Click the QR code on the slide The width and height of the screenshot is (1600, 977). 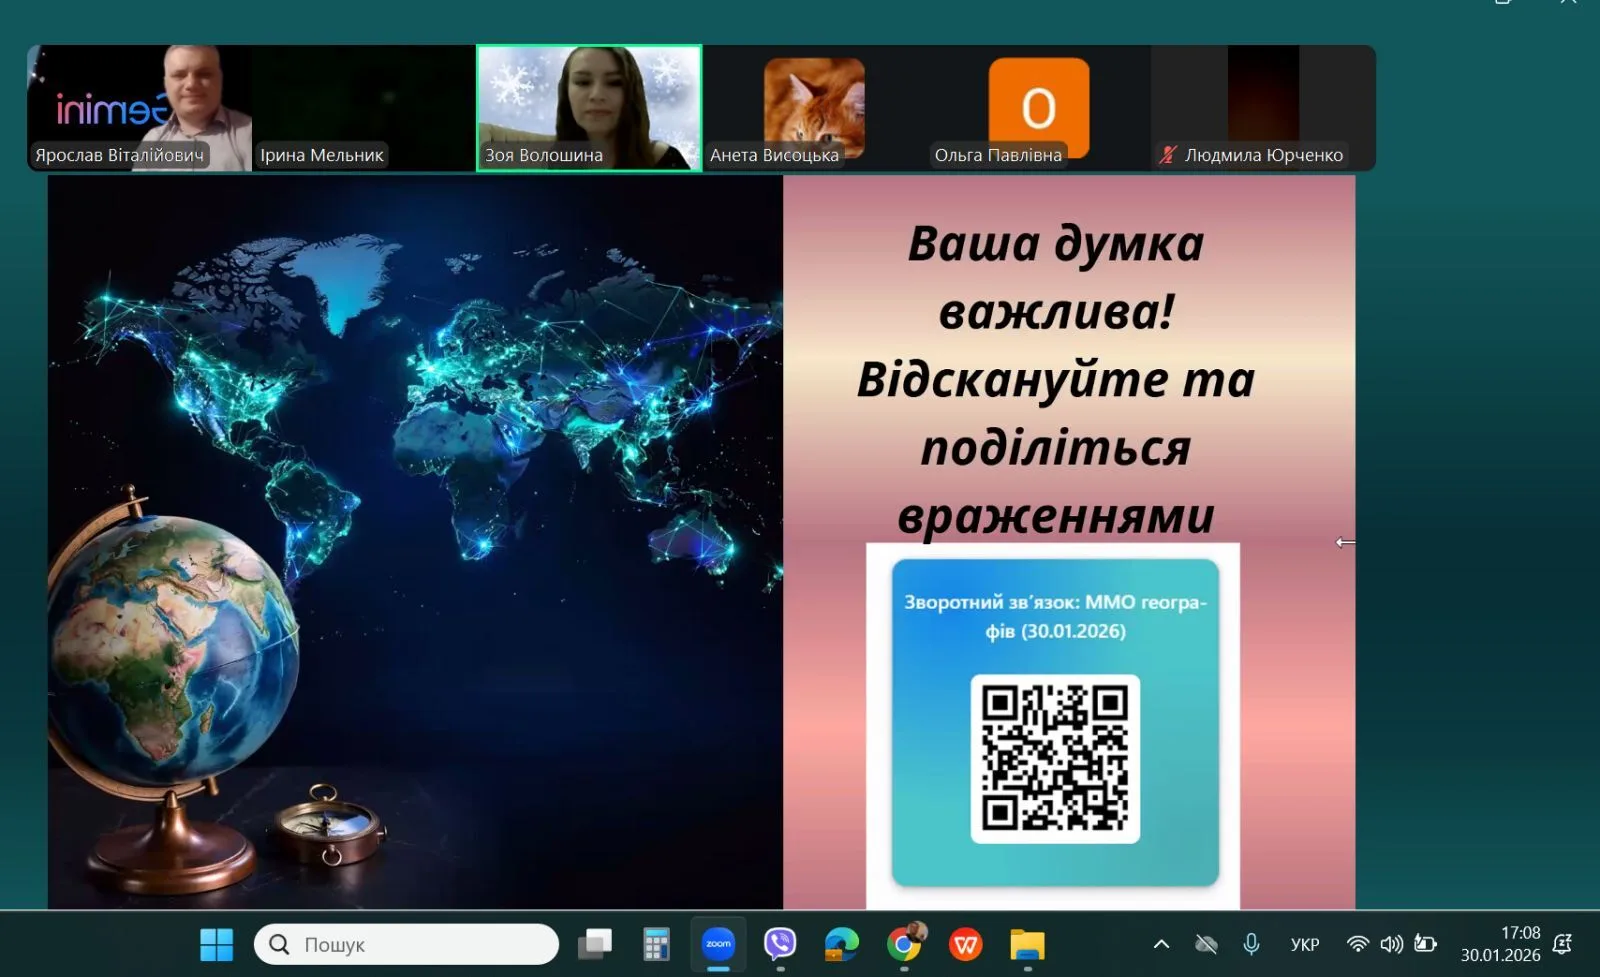(x=1055, y=759)
